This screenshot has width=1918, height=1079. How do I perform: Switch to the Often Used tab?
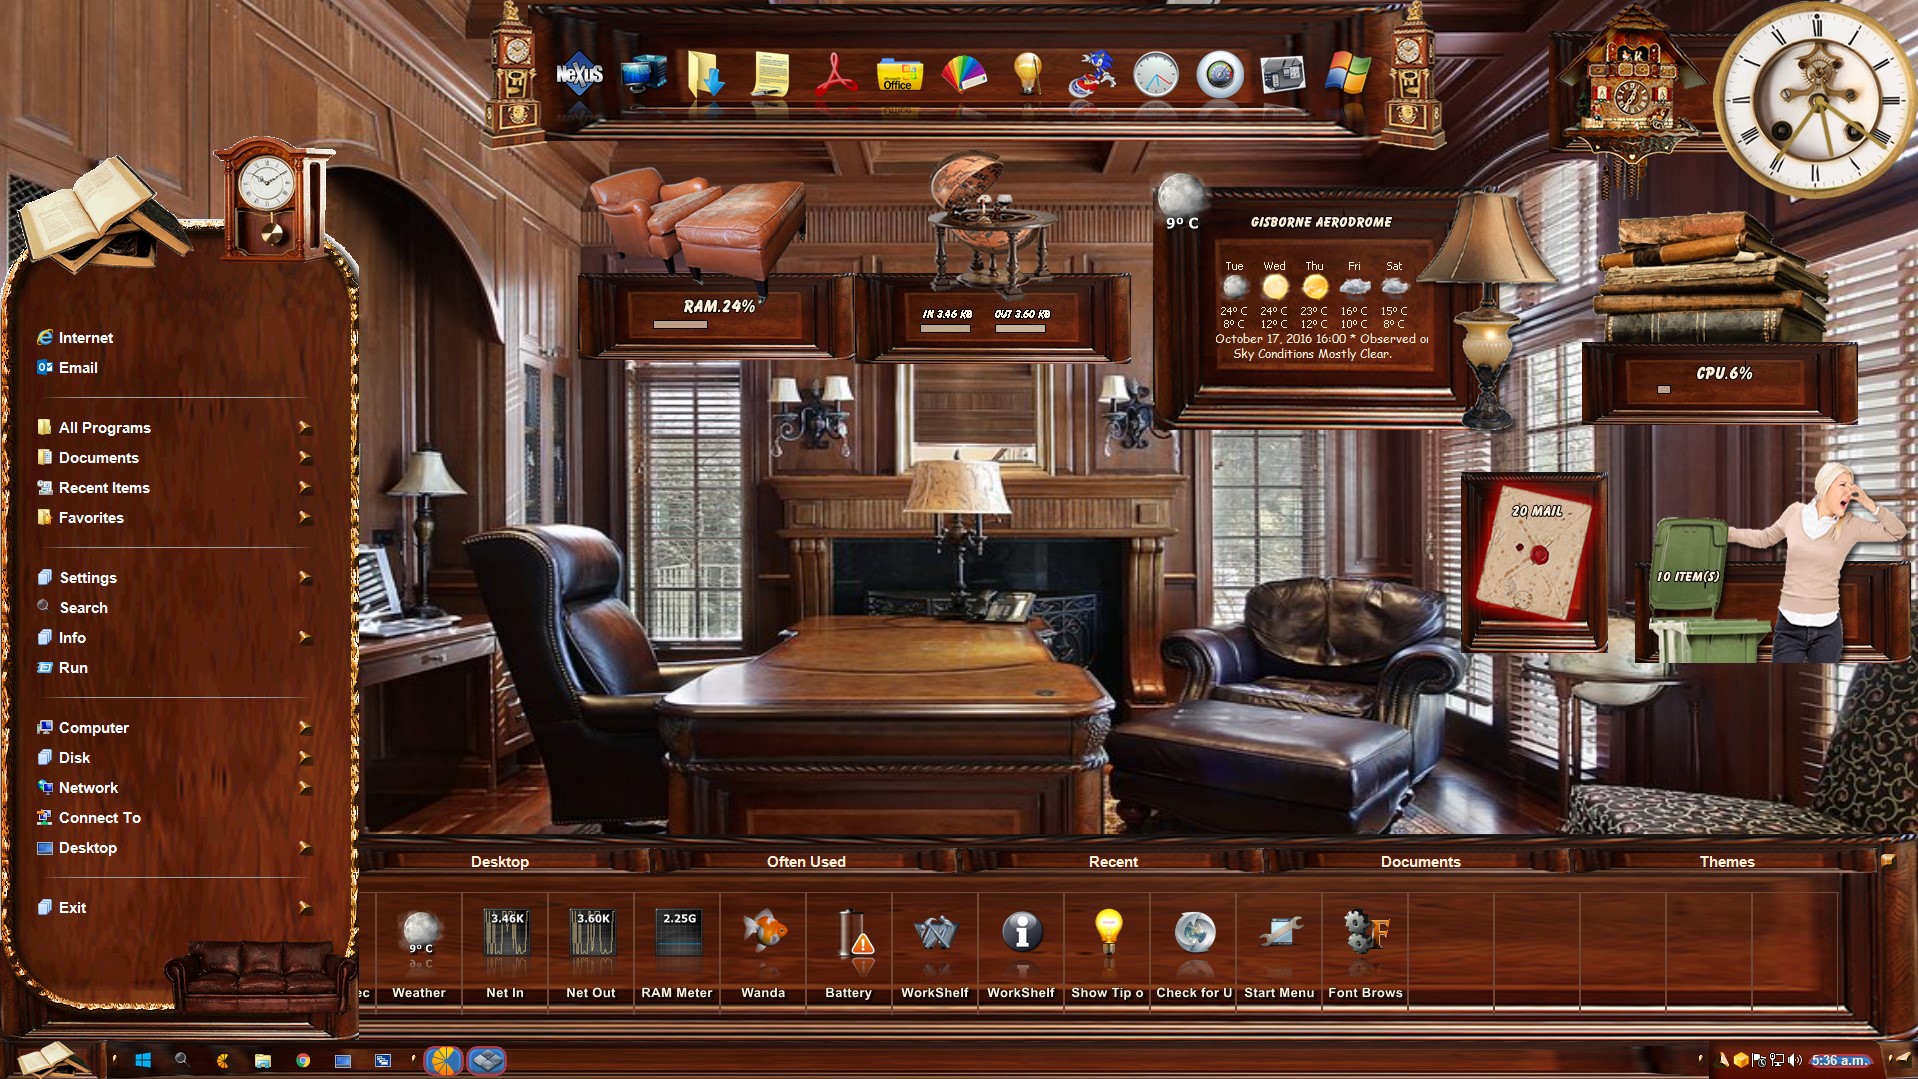(x=806, y=861)
